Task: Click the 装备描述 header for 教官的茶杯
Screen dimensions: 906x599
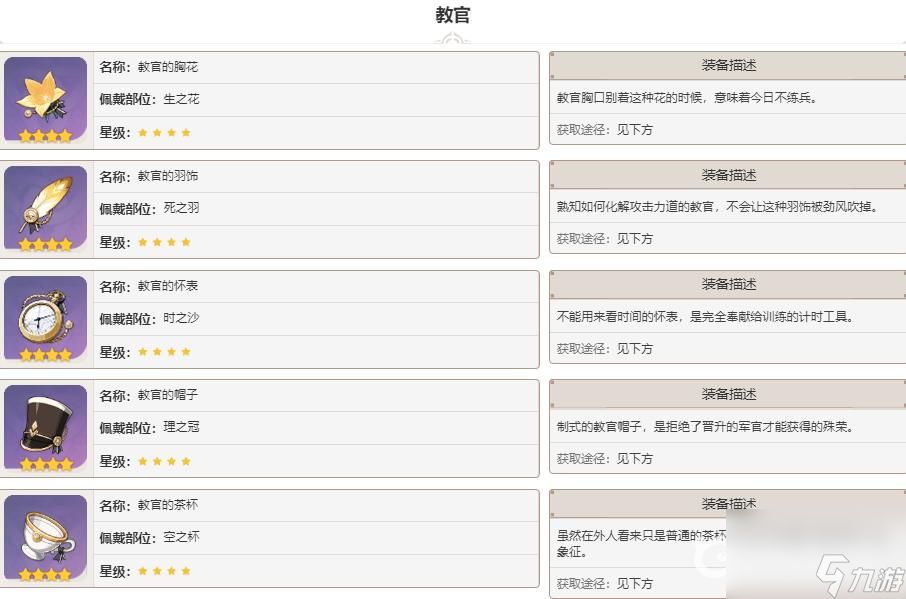Action: coord(728,504)
